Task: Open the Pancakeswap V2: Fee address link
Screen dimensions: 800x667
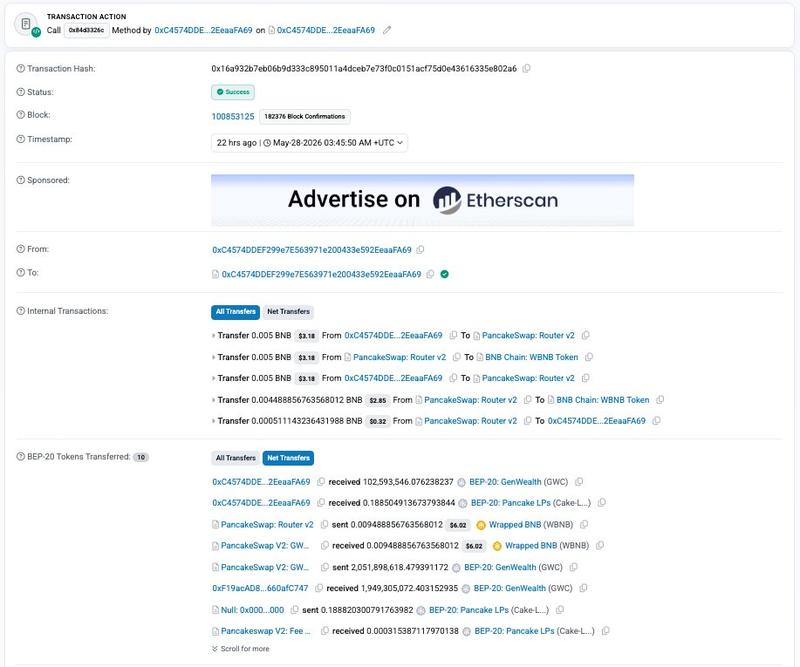Action: [x=265, y=631]
